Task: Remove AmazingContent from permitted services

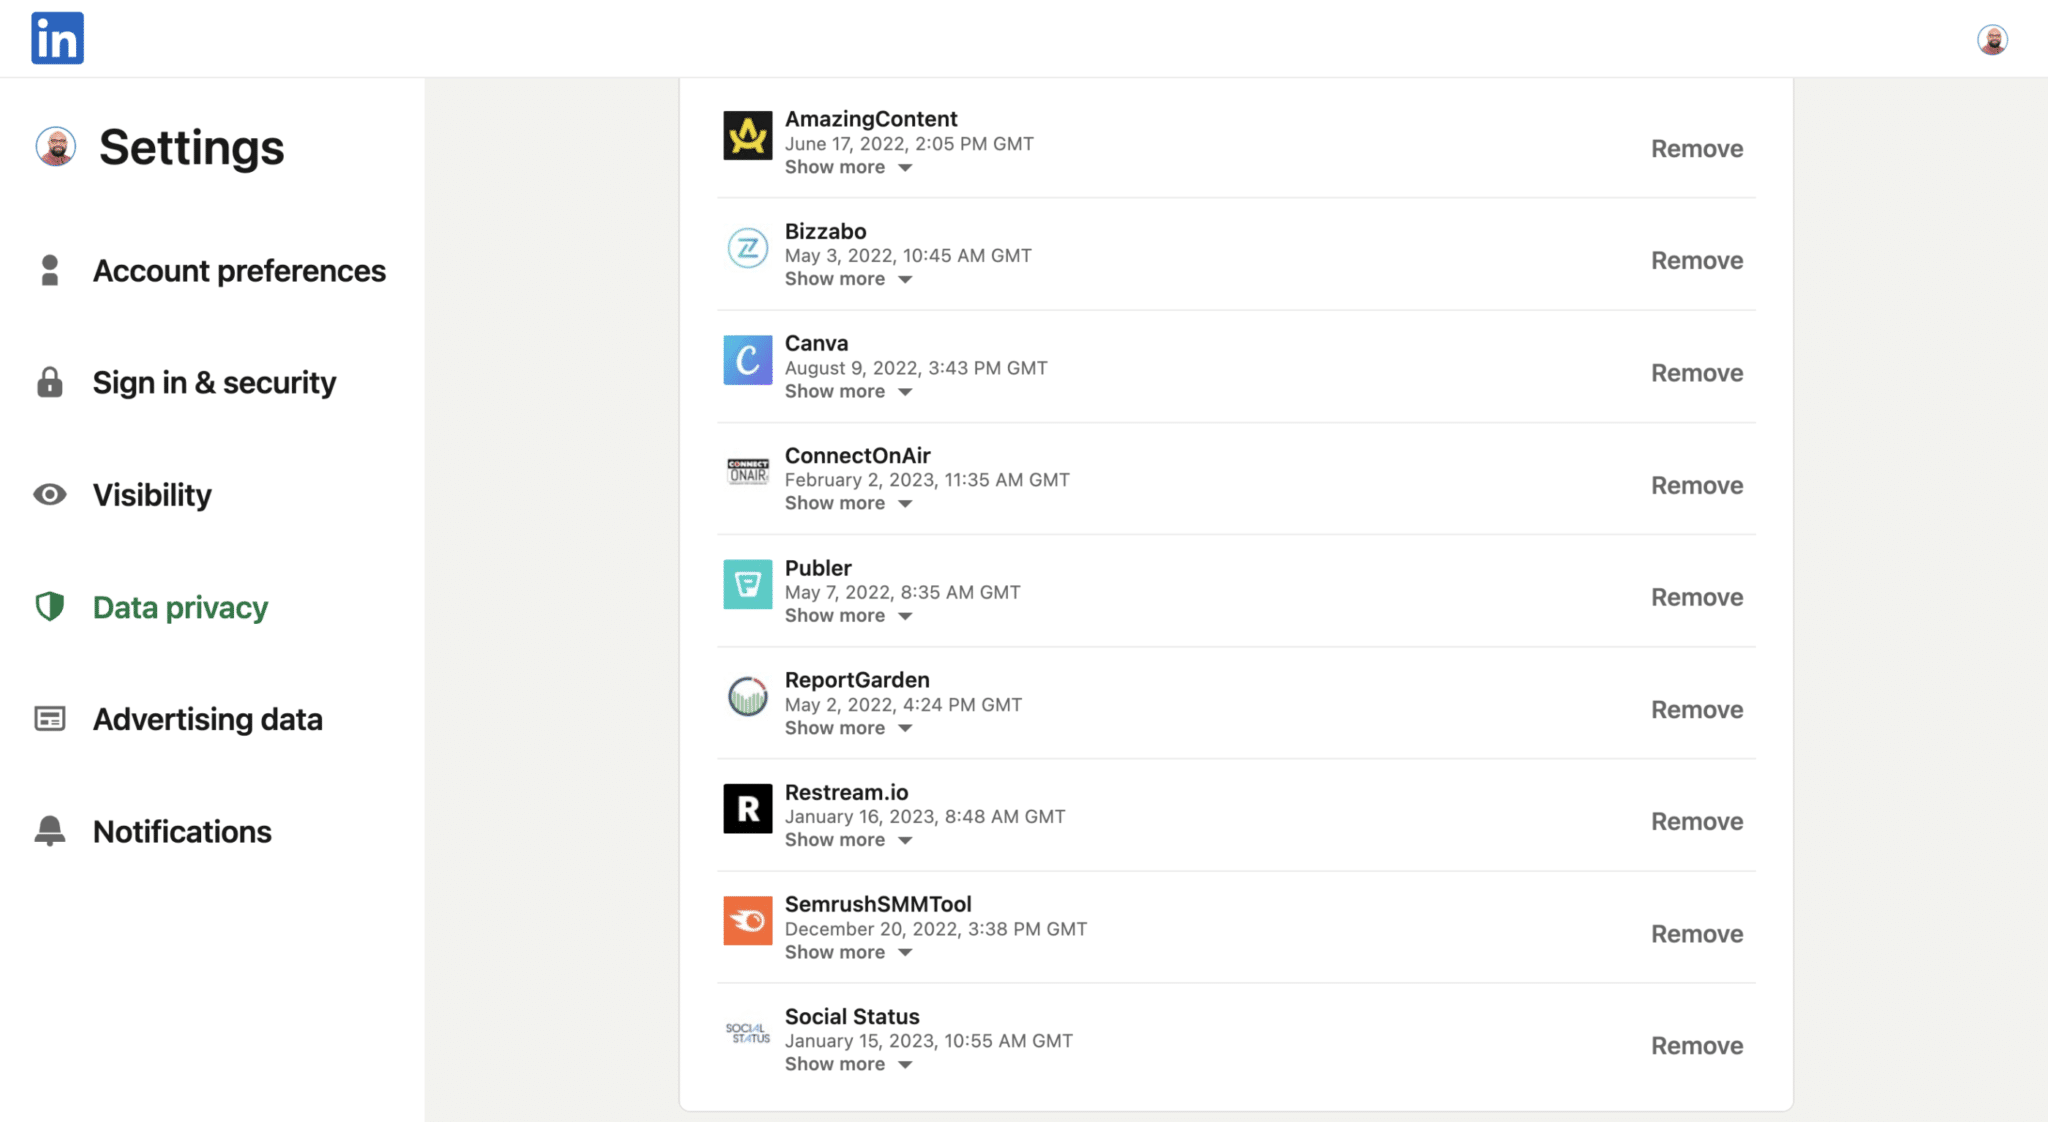Action: [x=1697, y=148]
